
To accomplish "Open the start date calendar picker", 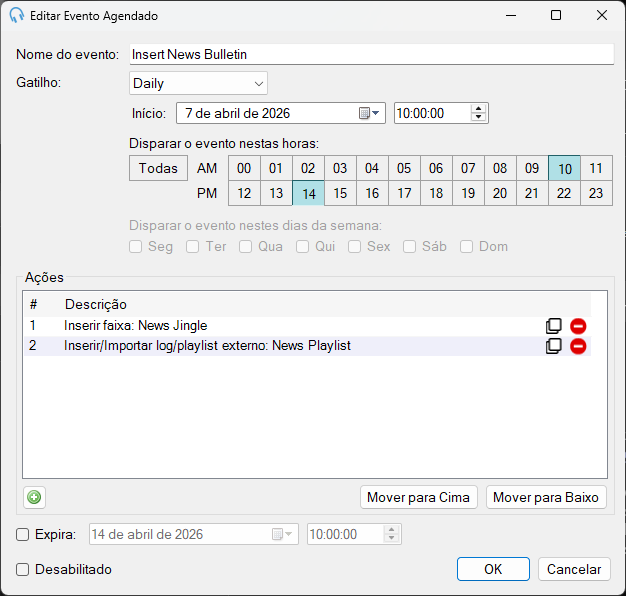I will click(369, 113).
